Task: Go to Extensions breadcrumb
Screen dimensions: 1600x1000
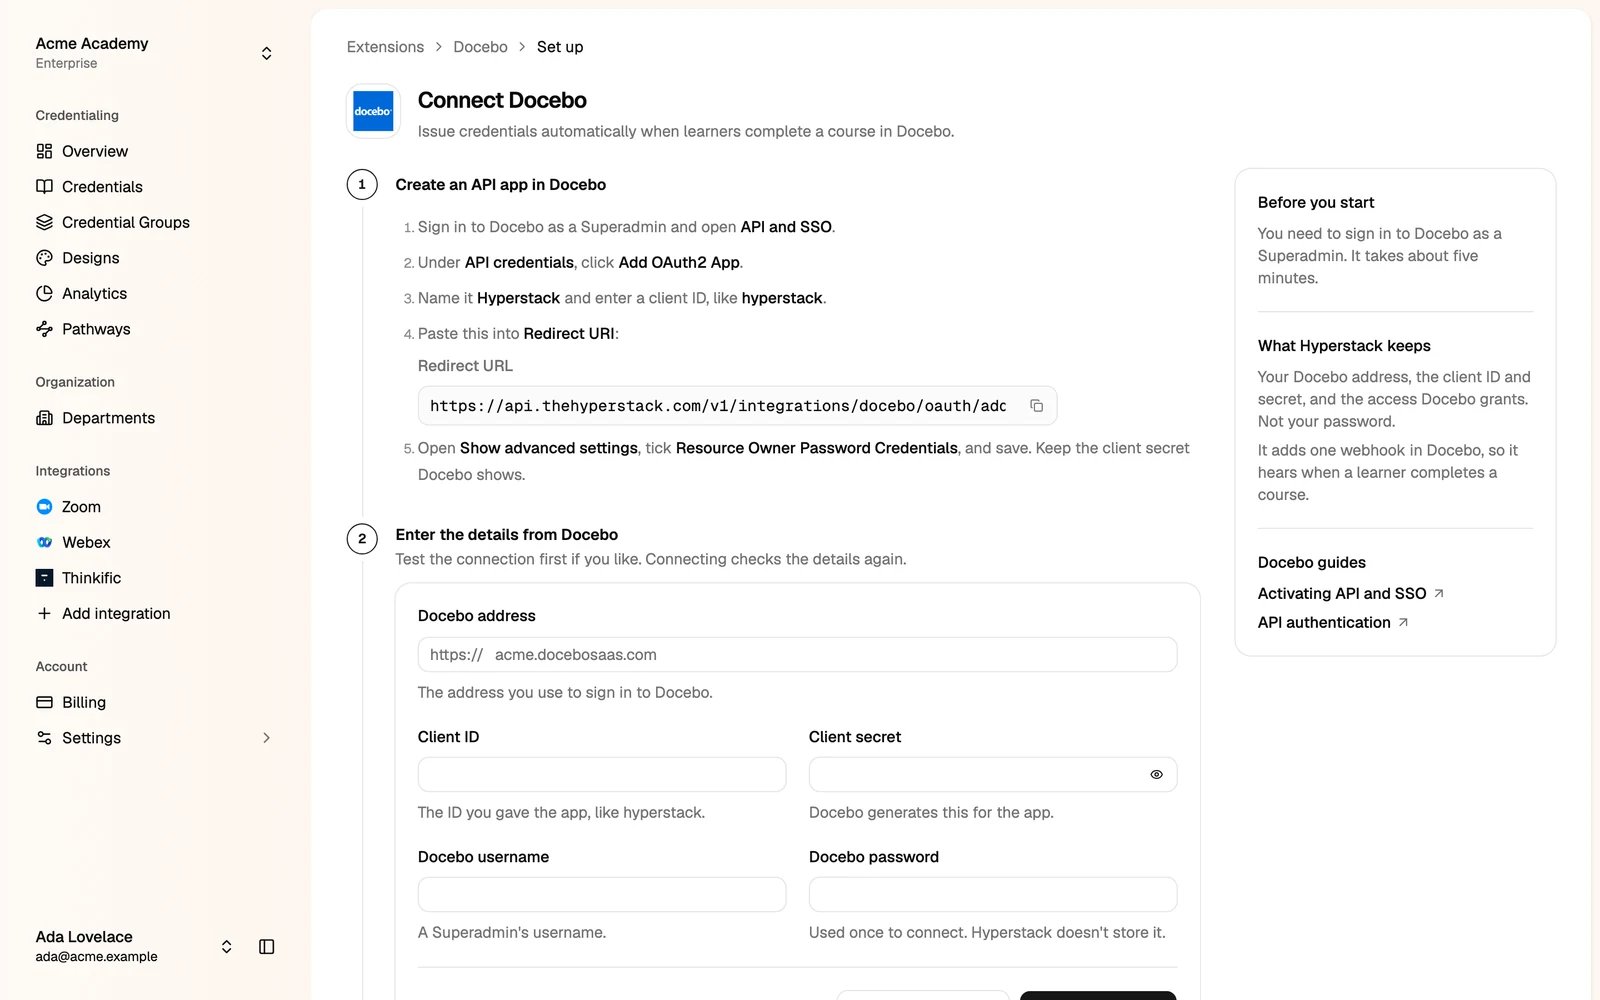Action: coord(385,47)
